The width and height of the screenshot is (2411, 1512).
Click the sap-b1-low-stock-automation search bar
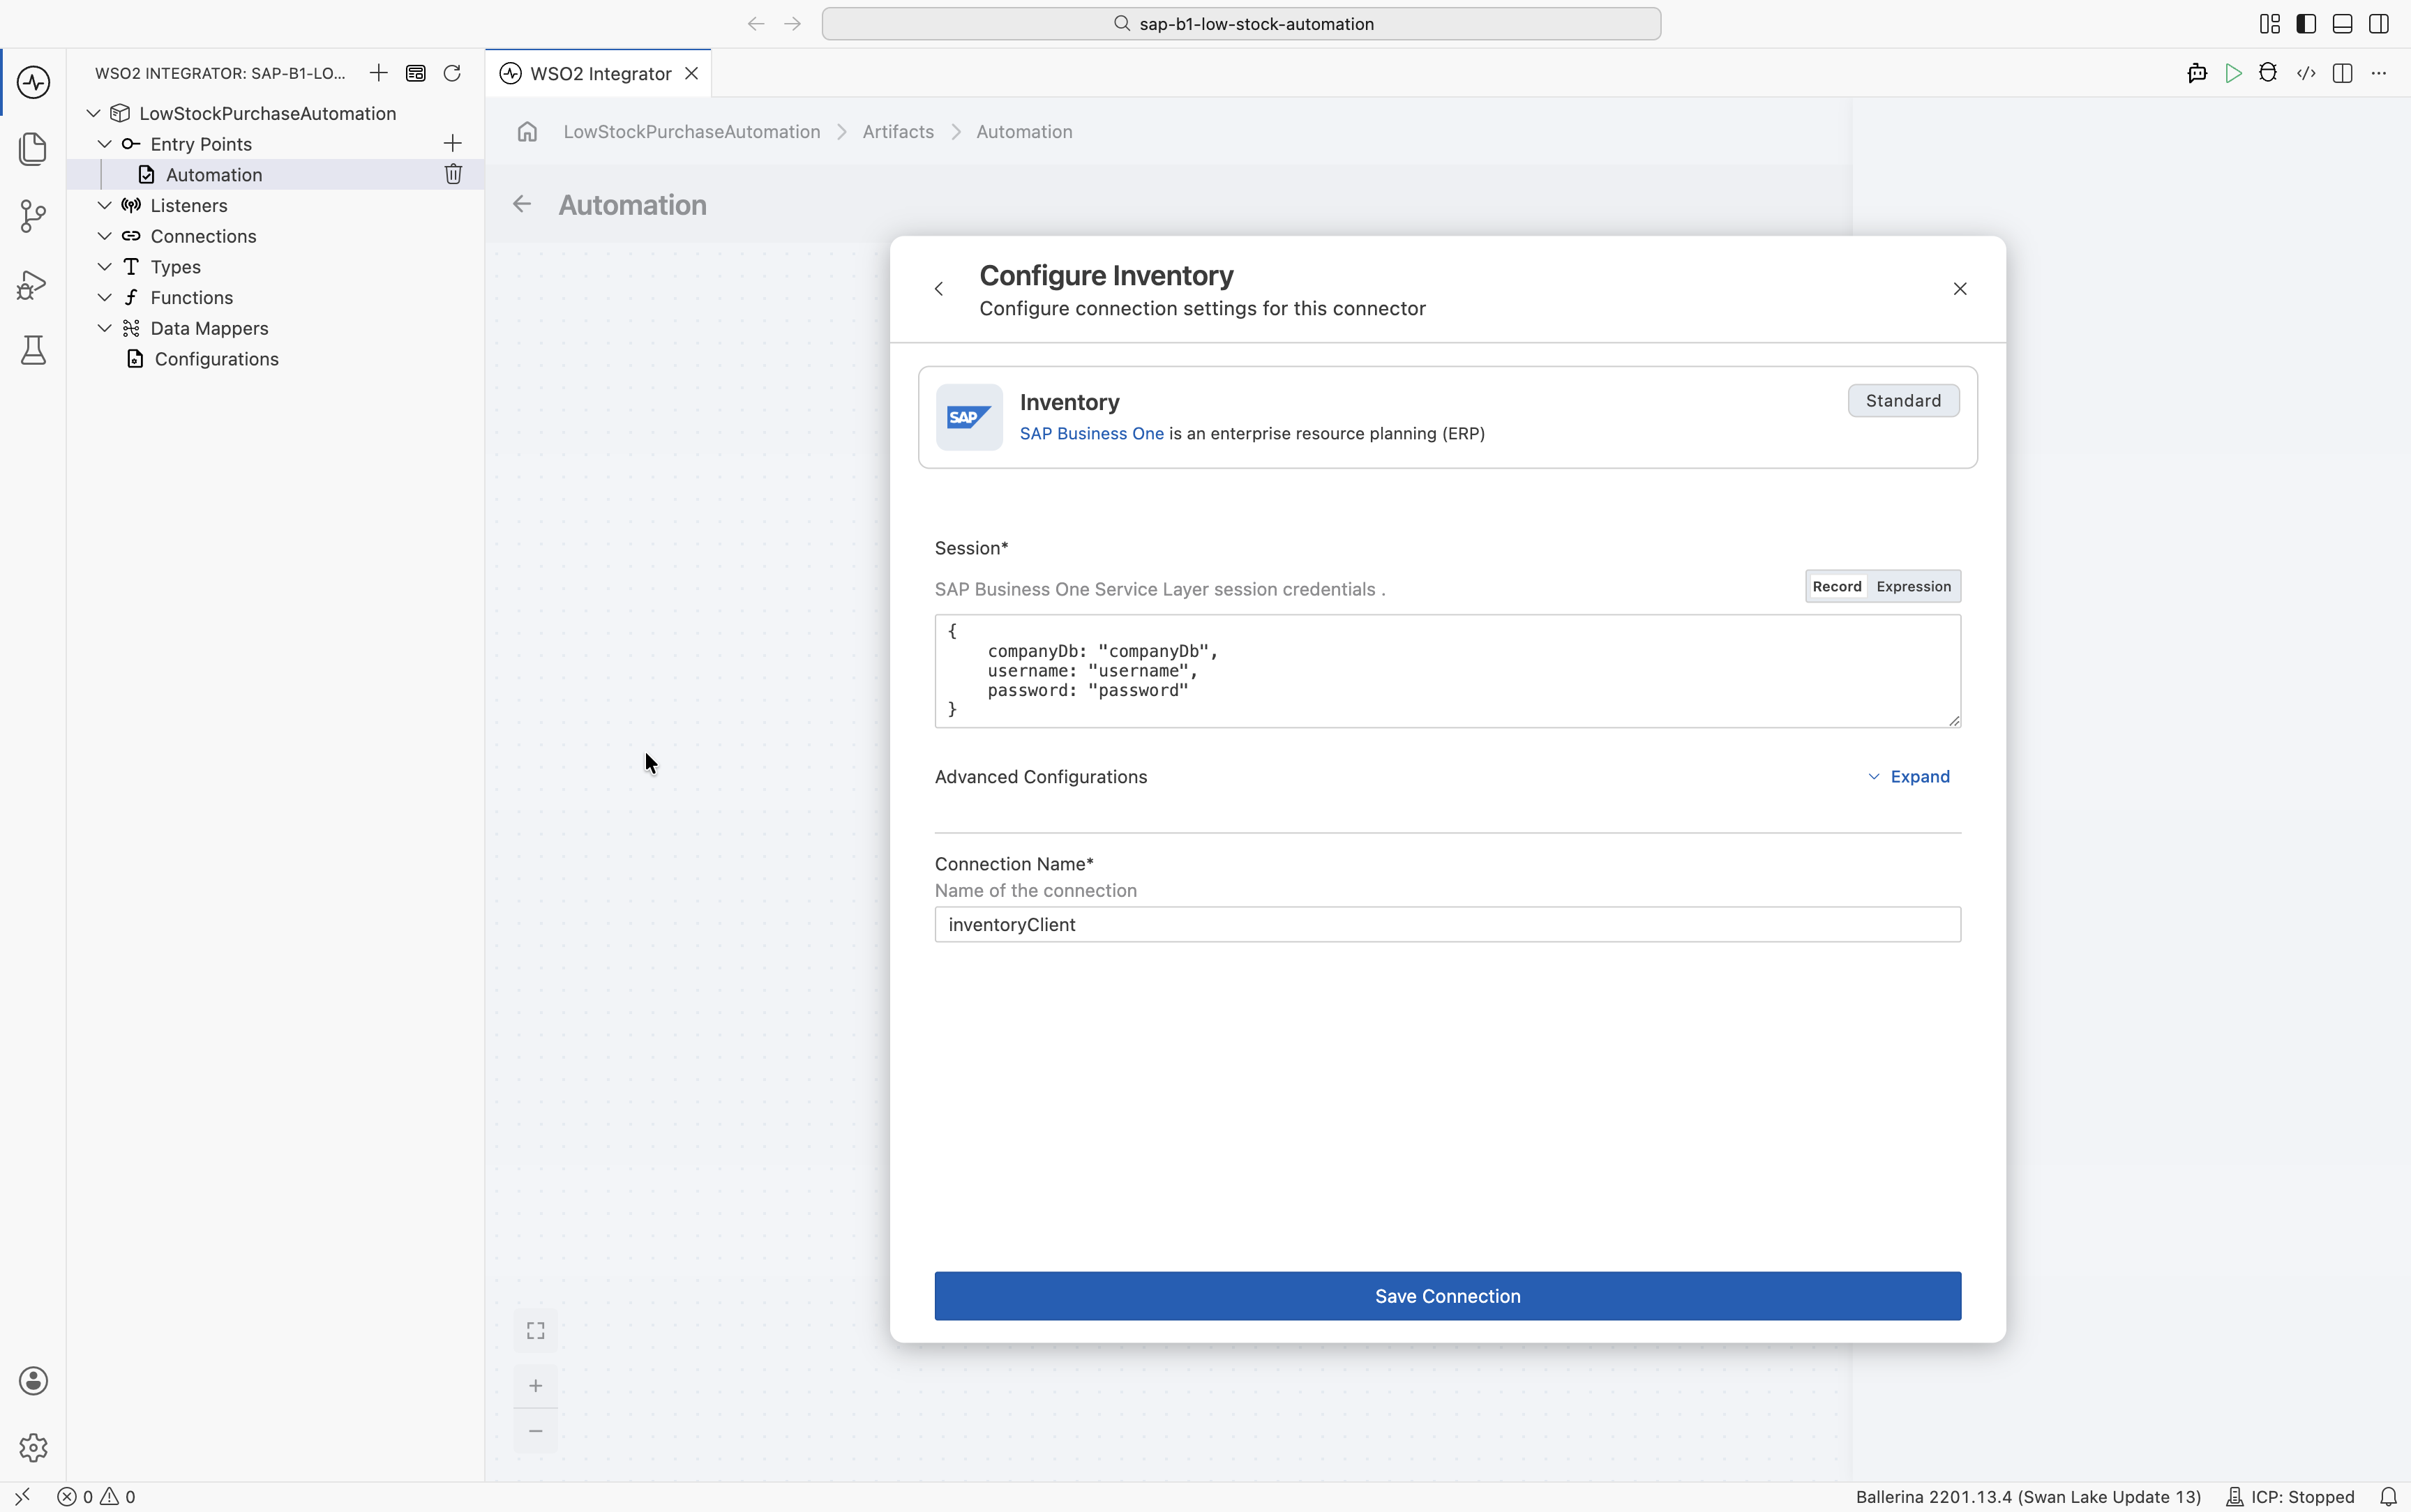pos(1241,24)
